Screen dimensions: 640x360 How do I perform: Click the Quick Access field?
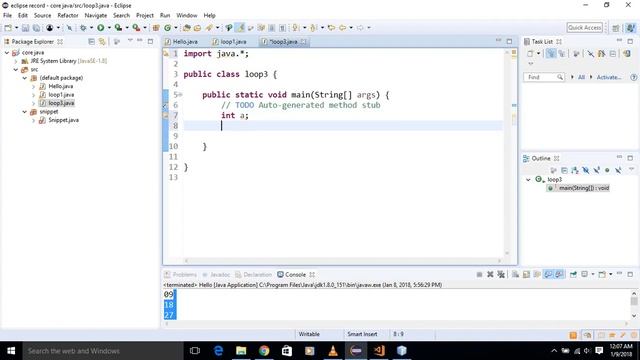tap(584, 28)
